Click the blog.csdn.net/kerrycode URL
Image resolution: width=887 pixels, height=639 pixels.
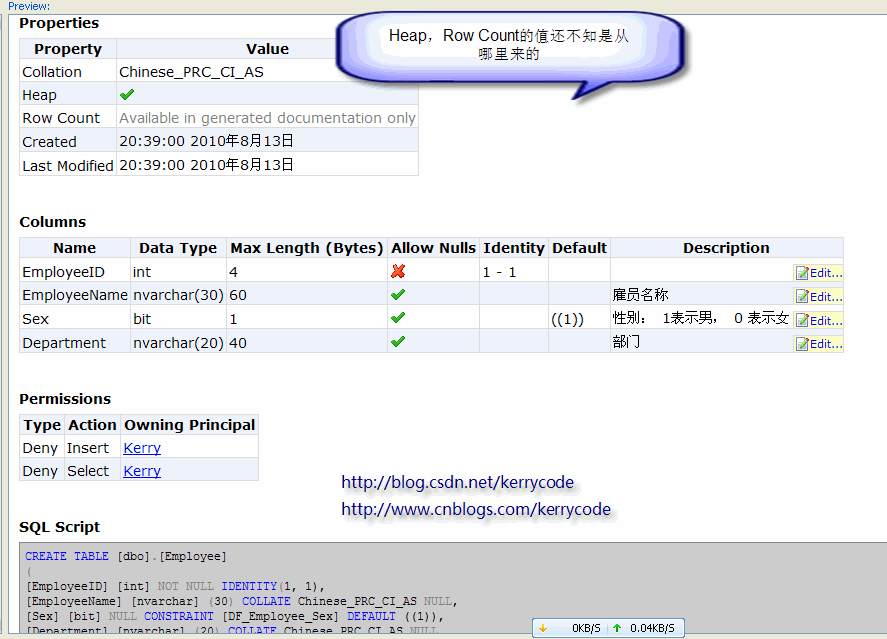(x=457, y=483)
